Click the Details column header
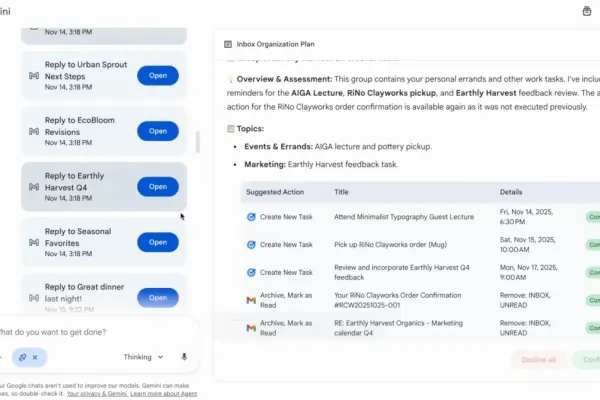Screen dimensions: 600x400 pyautogui.click(x=511, y=192)
